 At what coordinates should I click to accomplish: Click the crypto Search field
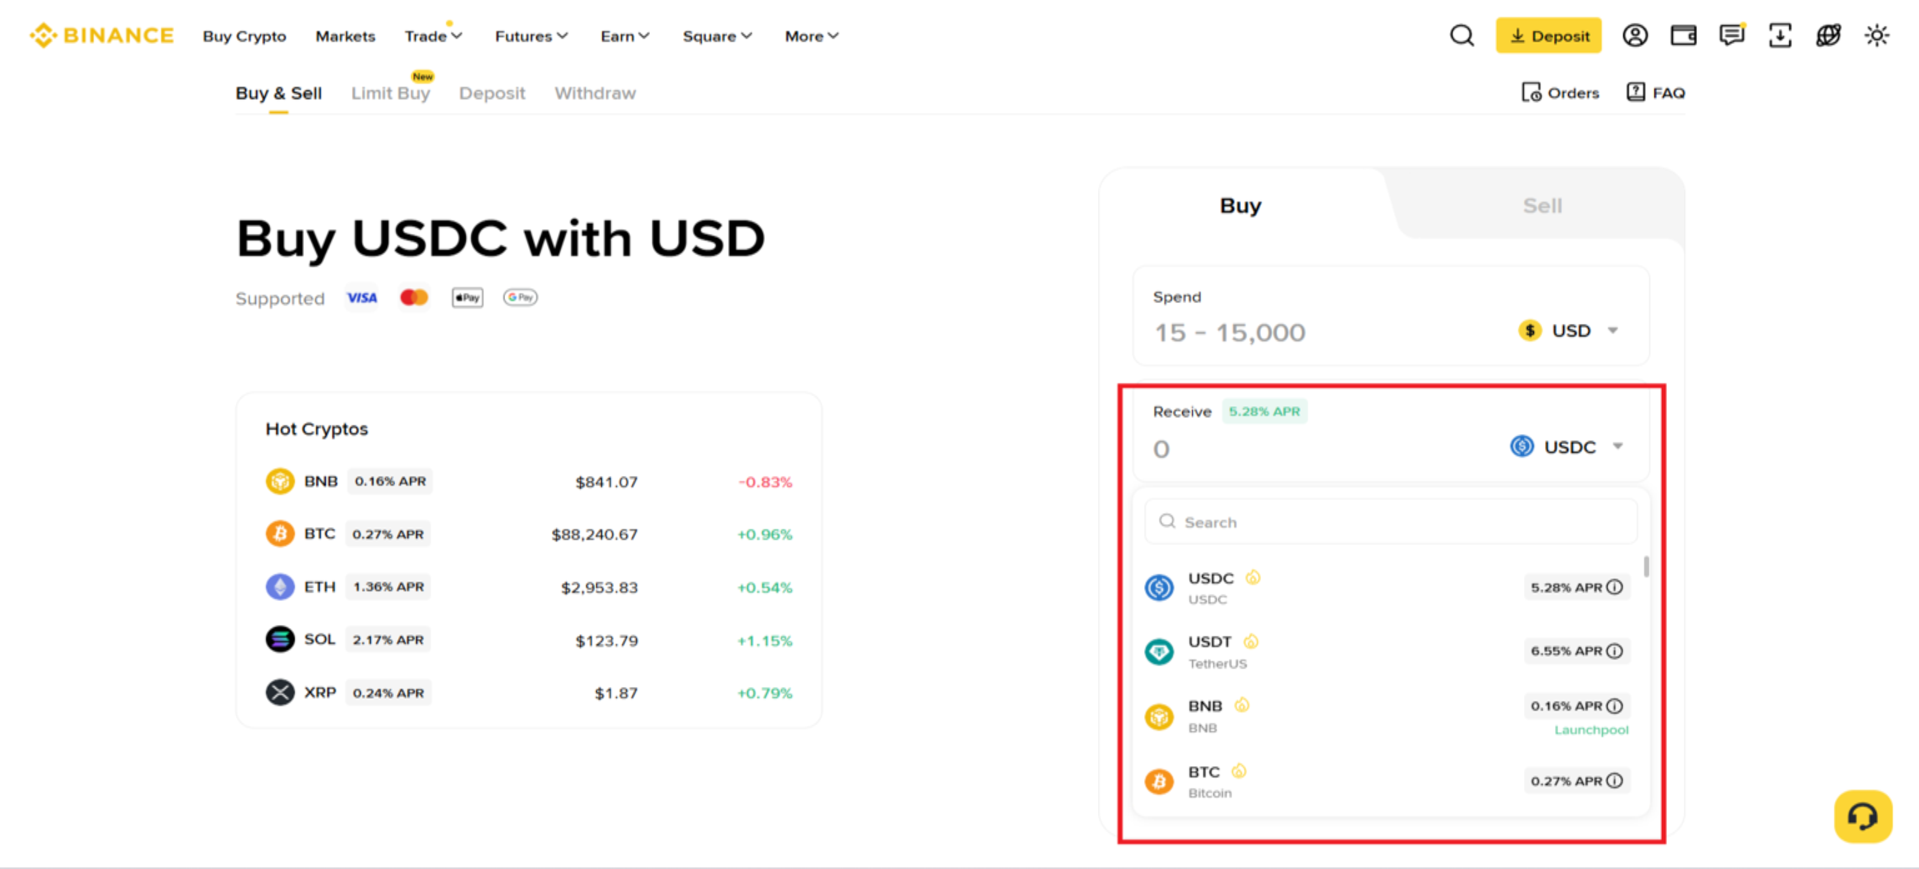pyautogui.click(x=1391, y=522)
